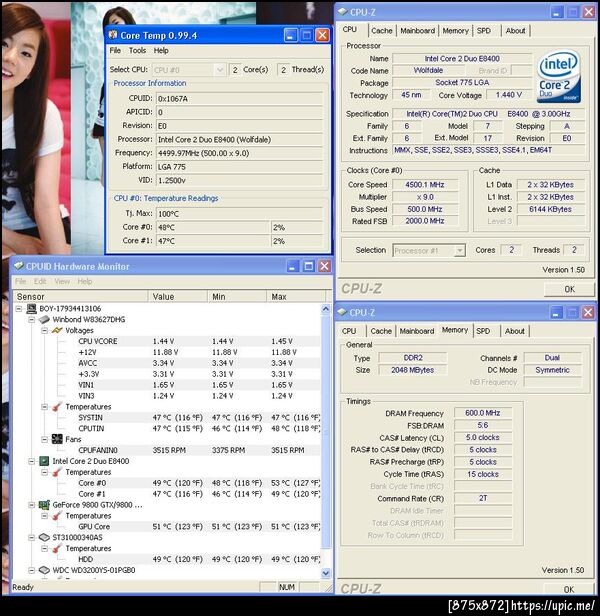This screenshot has height=616, width=600.
Task: Minimize the top CPU-Z window
Action: [556, 12]
